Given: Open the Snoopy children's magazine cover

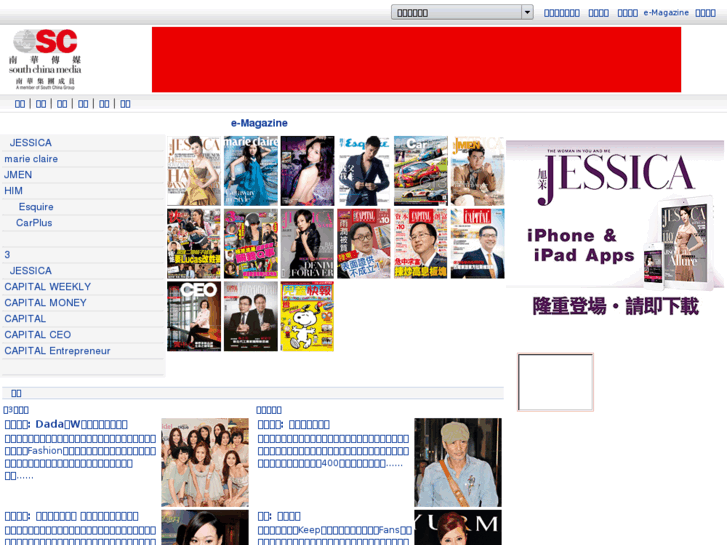Looking at the screenshot, I should tap(307, 316).
